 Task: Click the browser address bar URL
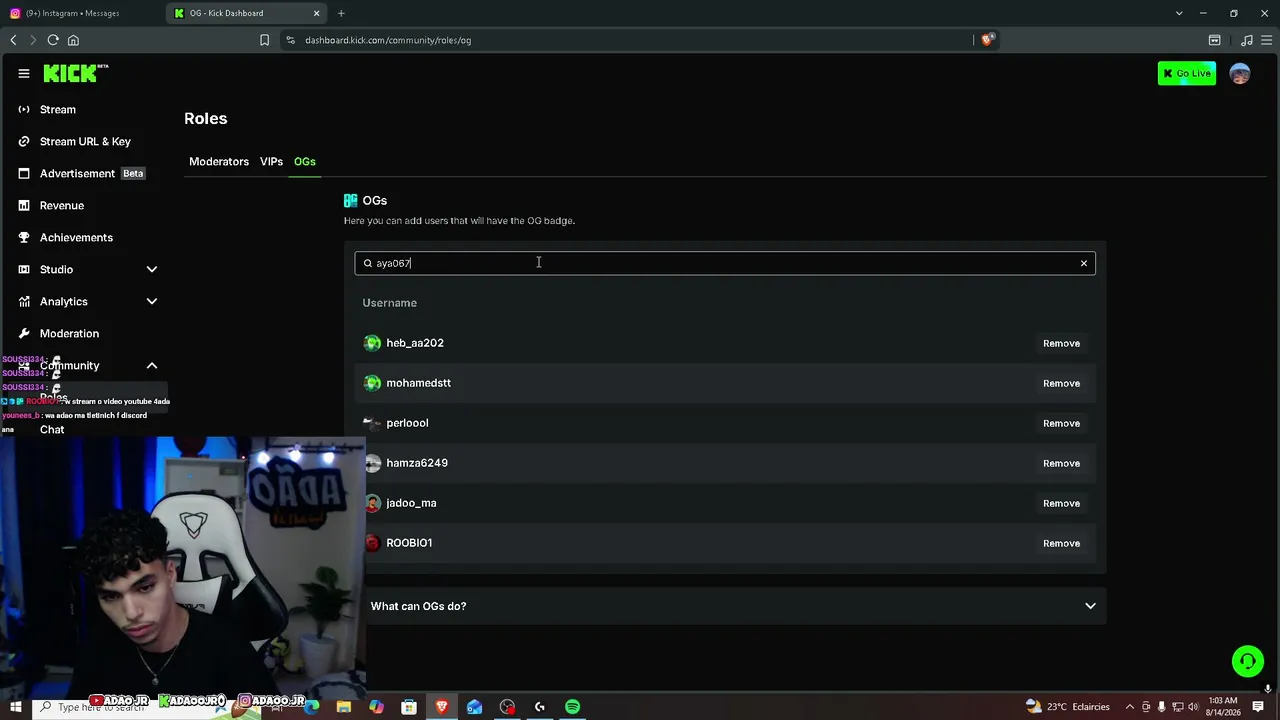tap(388, 40)
